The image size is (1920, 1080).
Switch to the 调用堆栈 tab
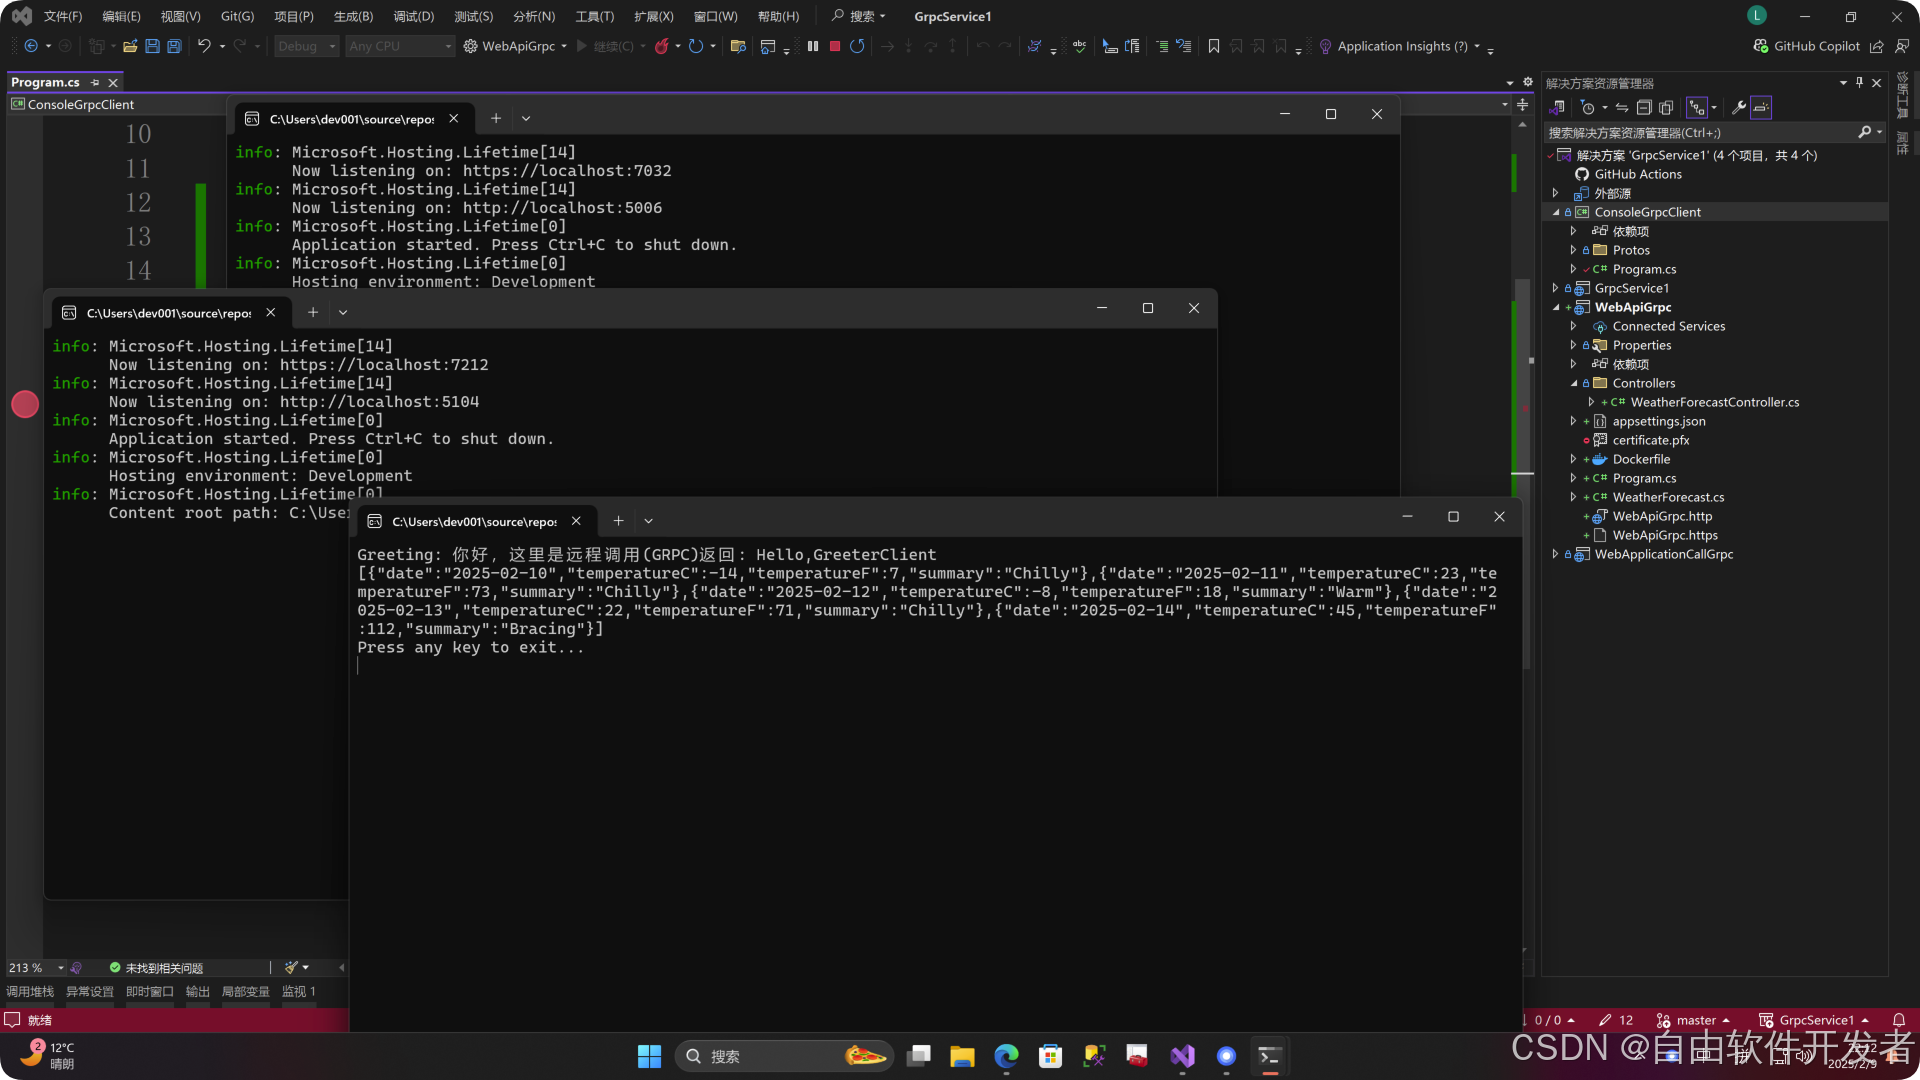pyautogui.click(x=30, y=992)
